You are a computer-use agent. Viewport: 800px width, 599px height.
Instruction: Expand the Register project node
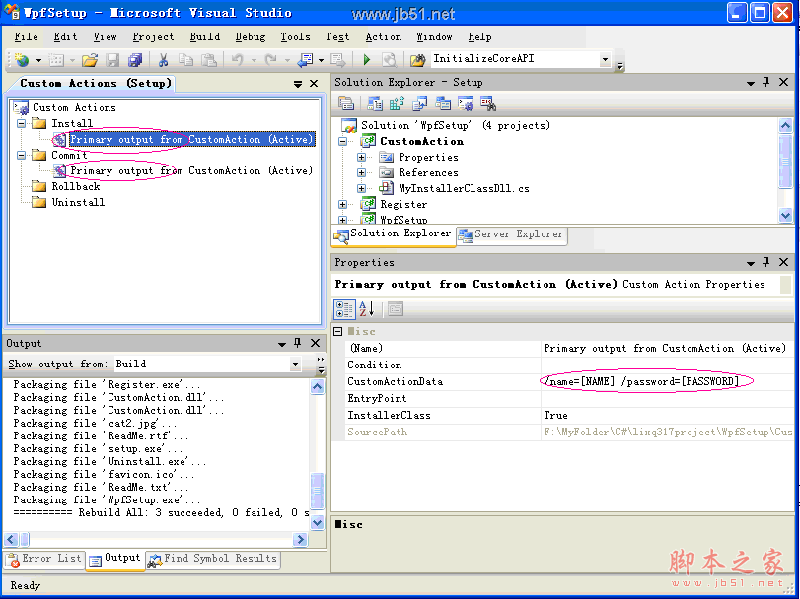coord(343,204)
